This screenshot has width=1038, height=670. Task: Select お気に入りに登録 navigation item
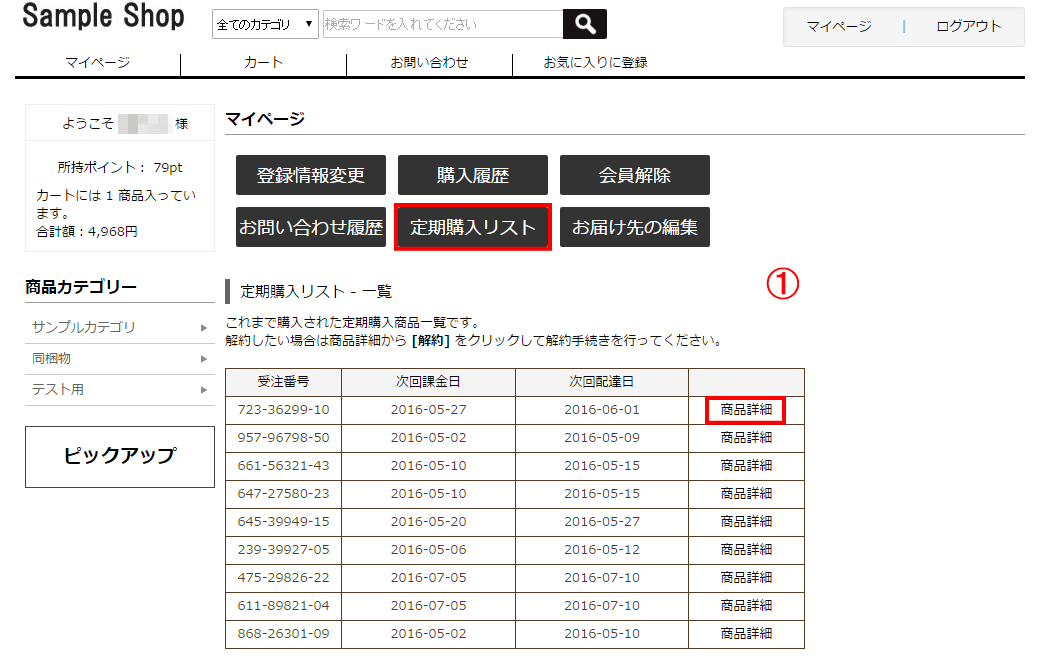(595, 62)
